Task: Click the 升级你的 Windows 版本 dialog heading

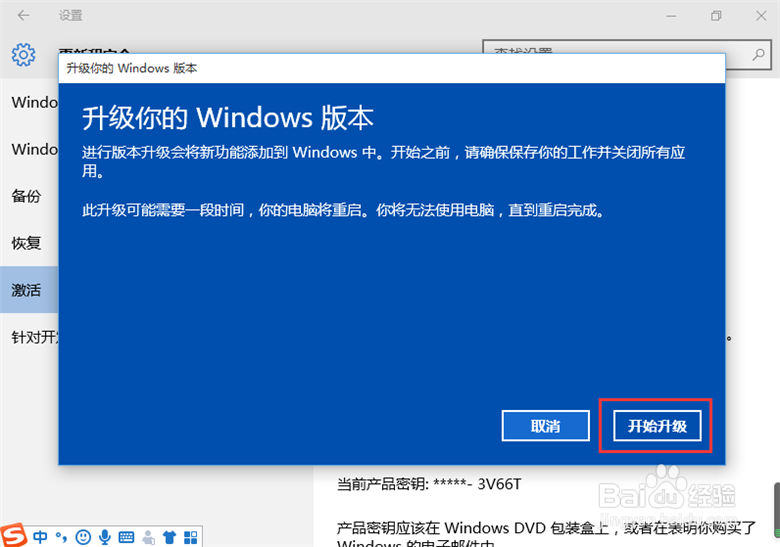Action: (228, 118)
